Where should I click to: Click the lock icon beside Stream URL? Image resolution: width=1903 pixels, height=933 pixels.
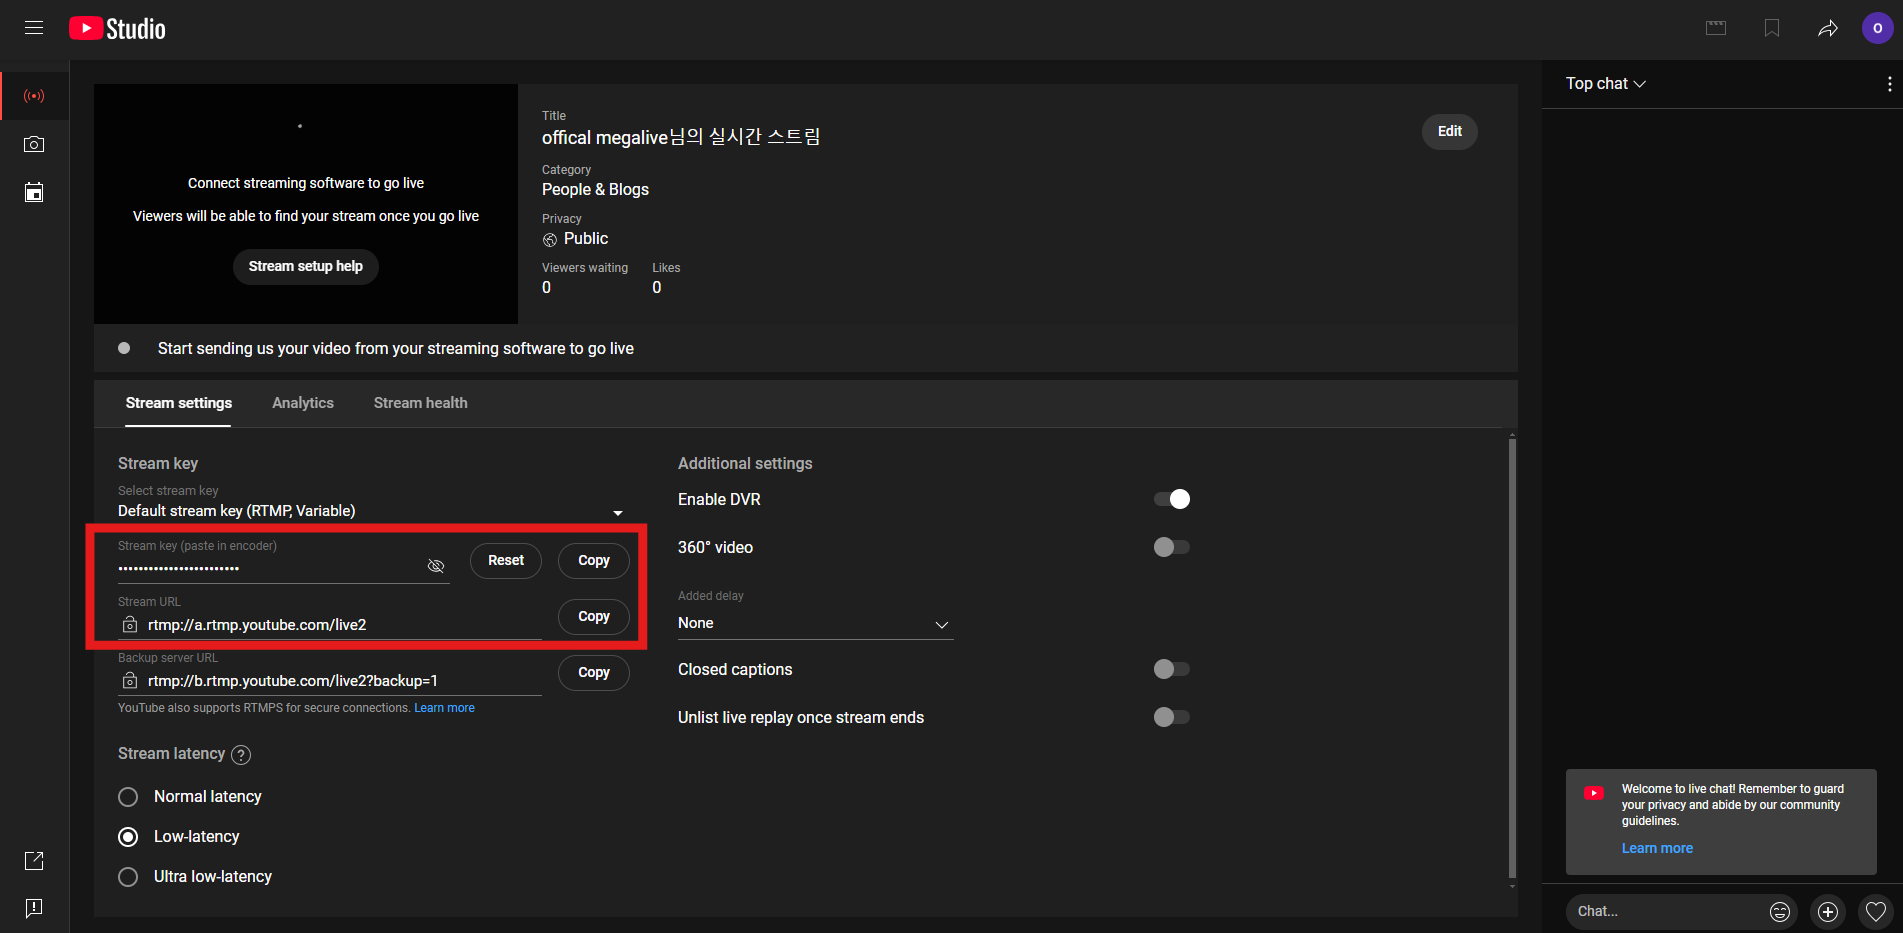pyautogui.click(x=130, y=625)
